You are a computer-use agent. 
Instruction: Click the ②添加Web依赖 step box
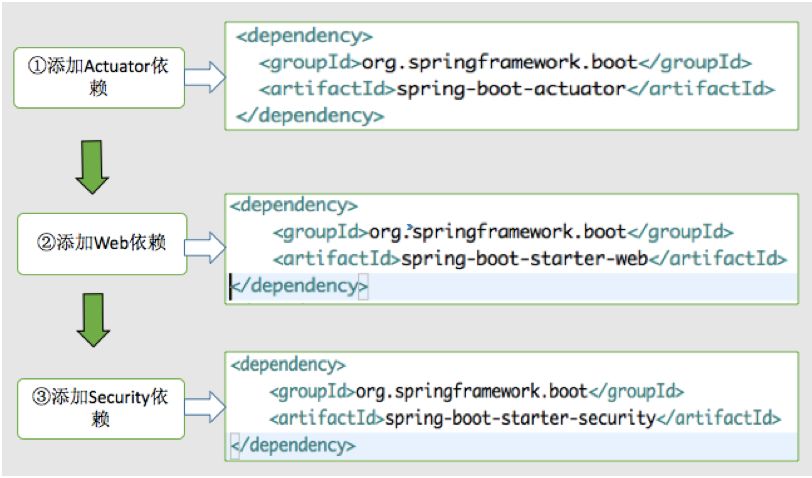[102, 243]
